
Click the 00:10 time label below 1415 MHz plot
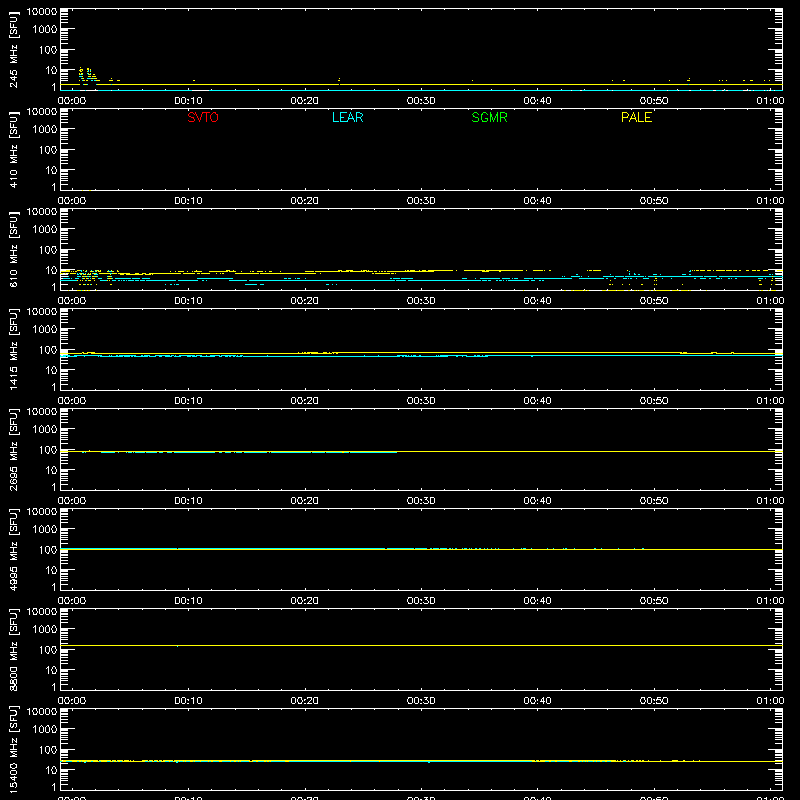188,401
